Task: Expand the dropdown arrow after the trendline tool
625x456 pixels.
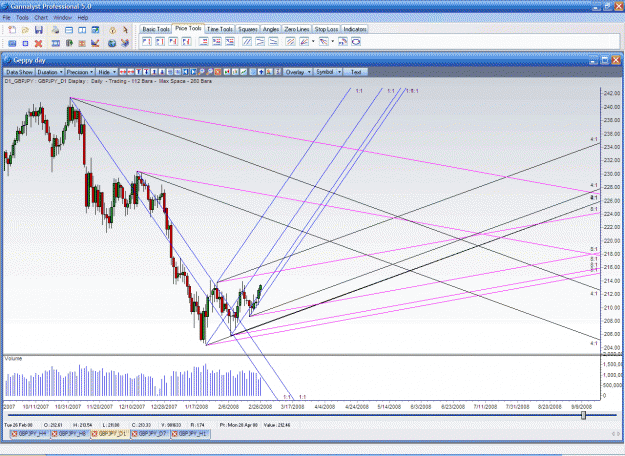Action: [x=333, y=41]
